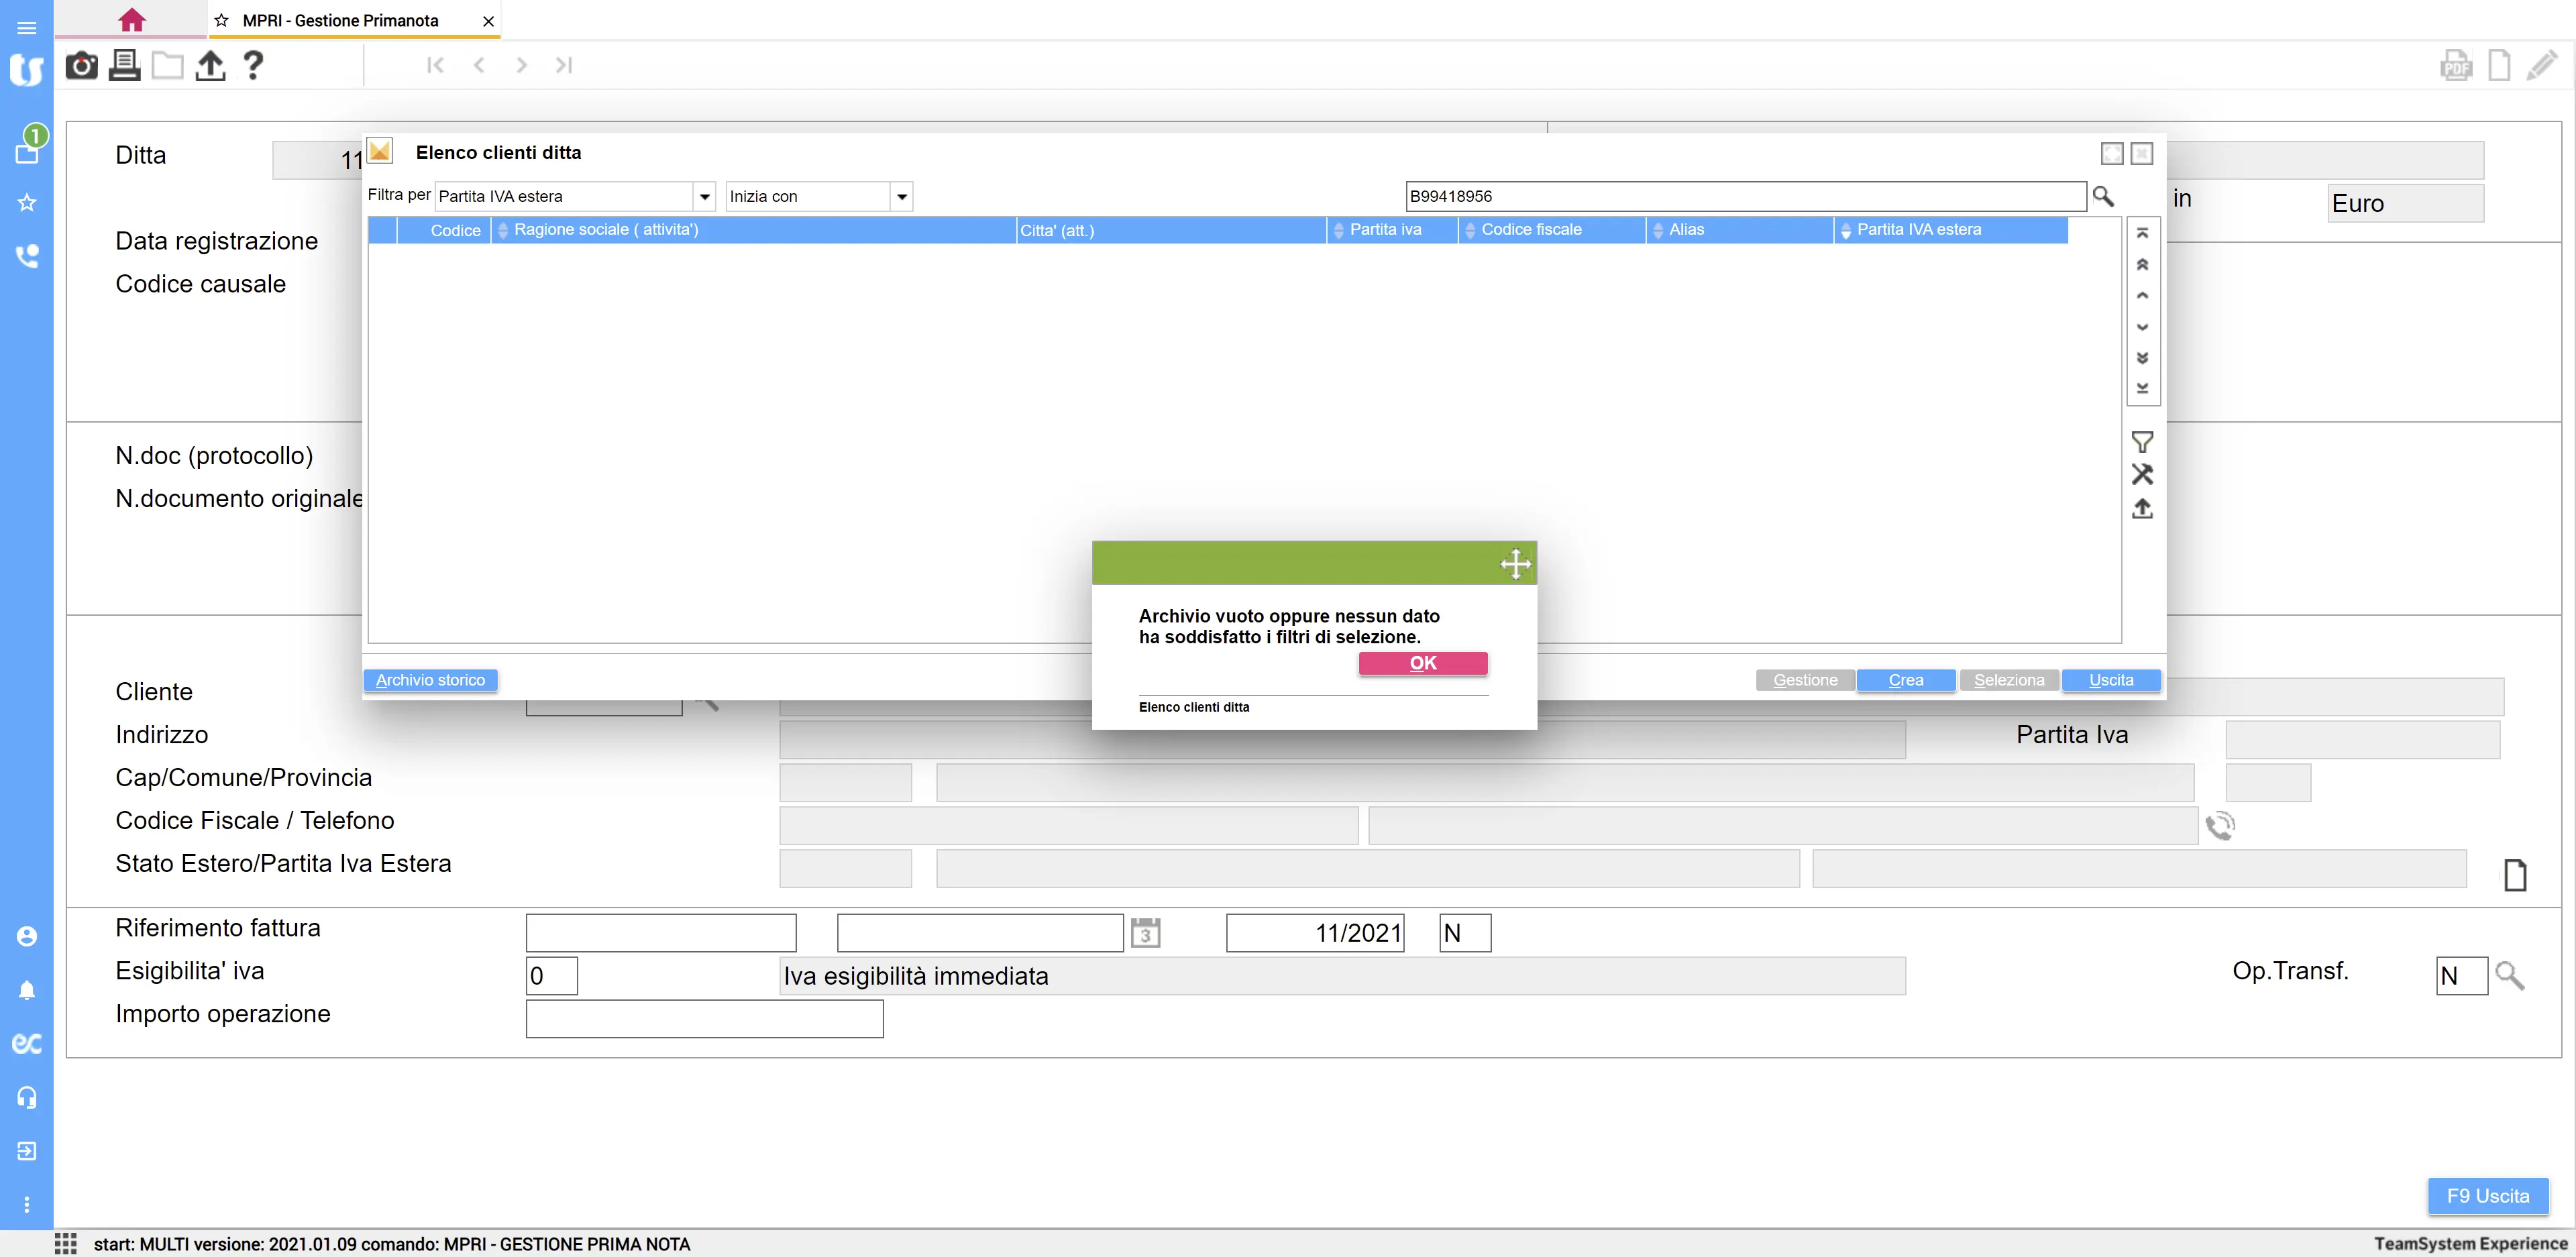Switch to MPRI - Gestione Primanota tab
Viewport: 2576px width, 1257px height.
pyautogui.click(x=340, y=21)
